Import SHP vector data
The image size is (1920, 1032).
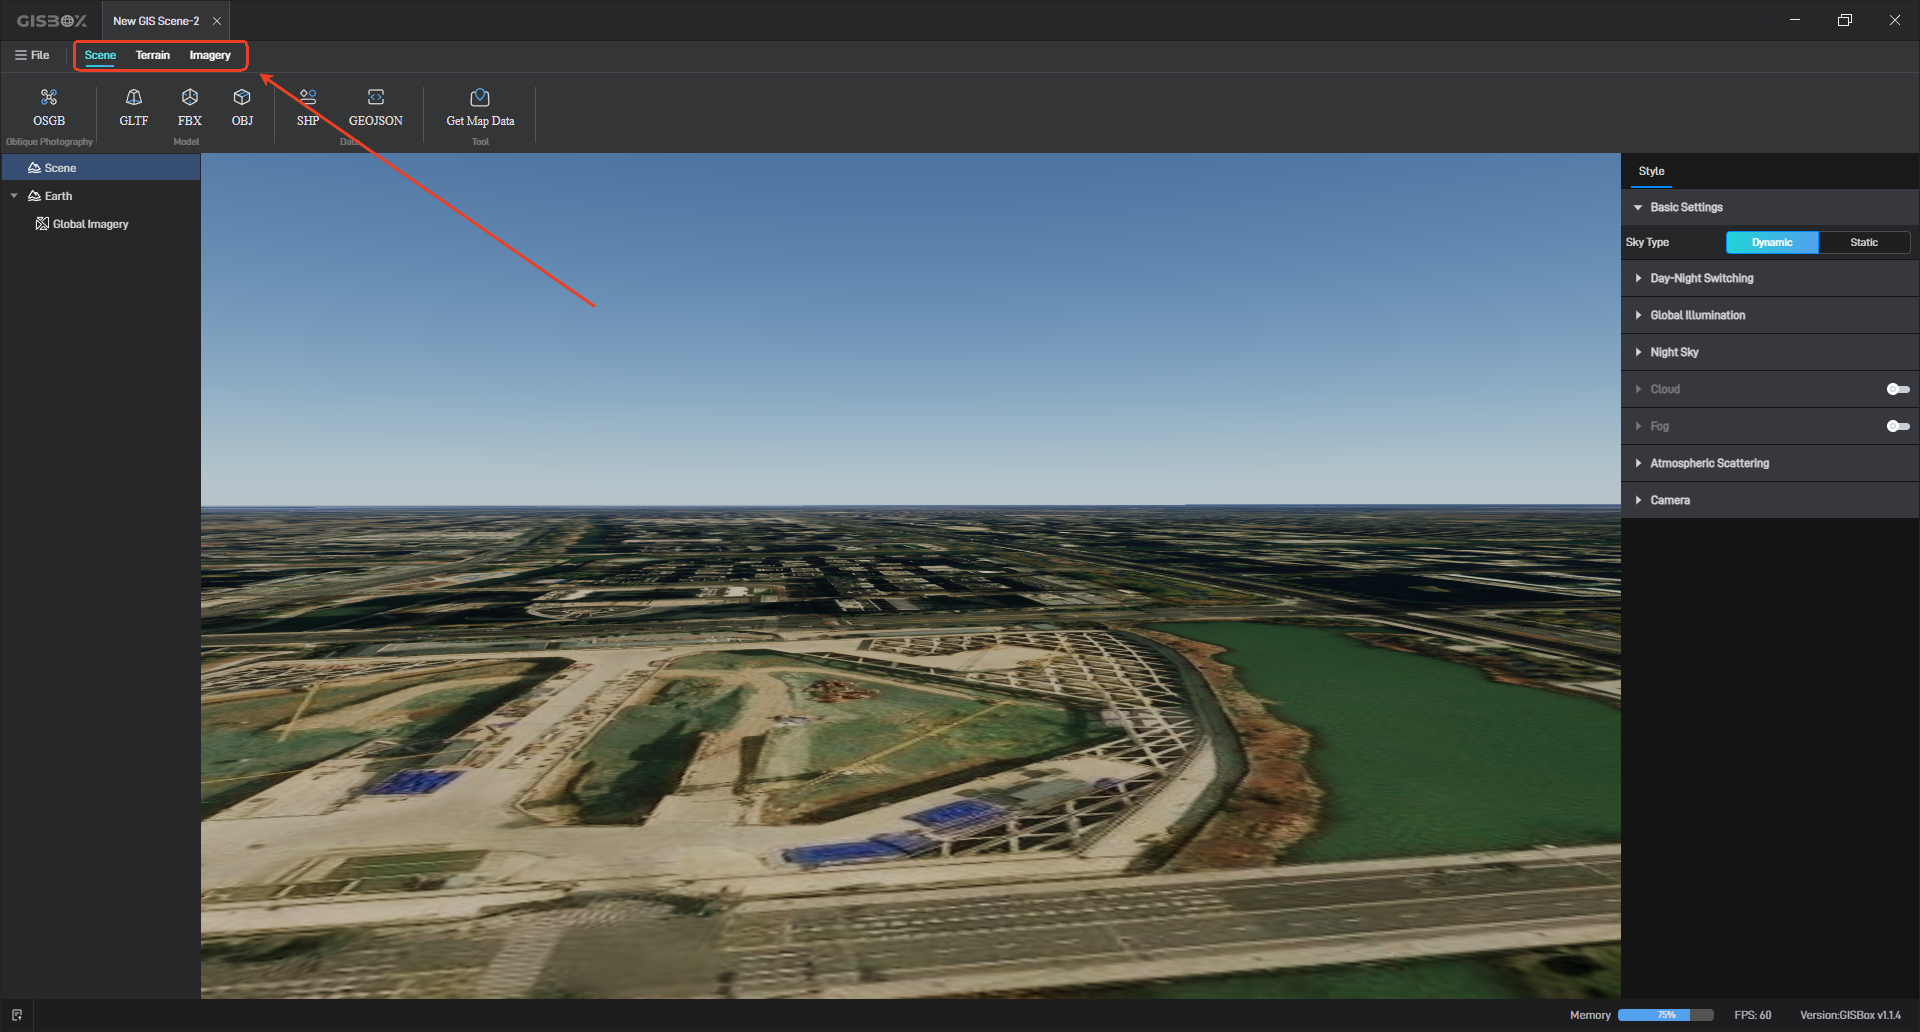[x=308, y=107]
